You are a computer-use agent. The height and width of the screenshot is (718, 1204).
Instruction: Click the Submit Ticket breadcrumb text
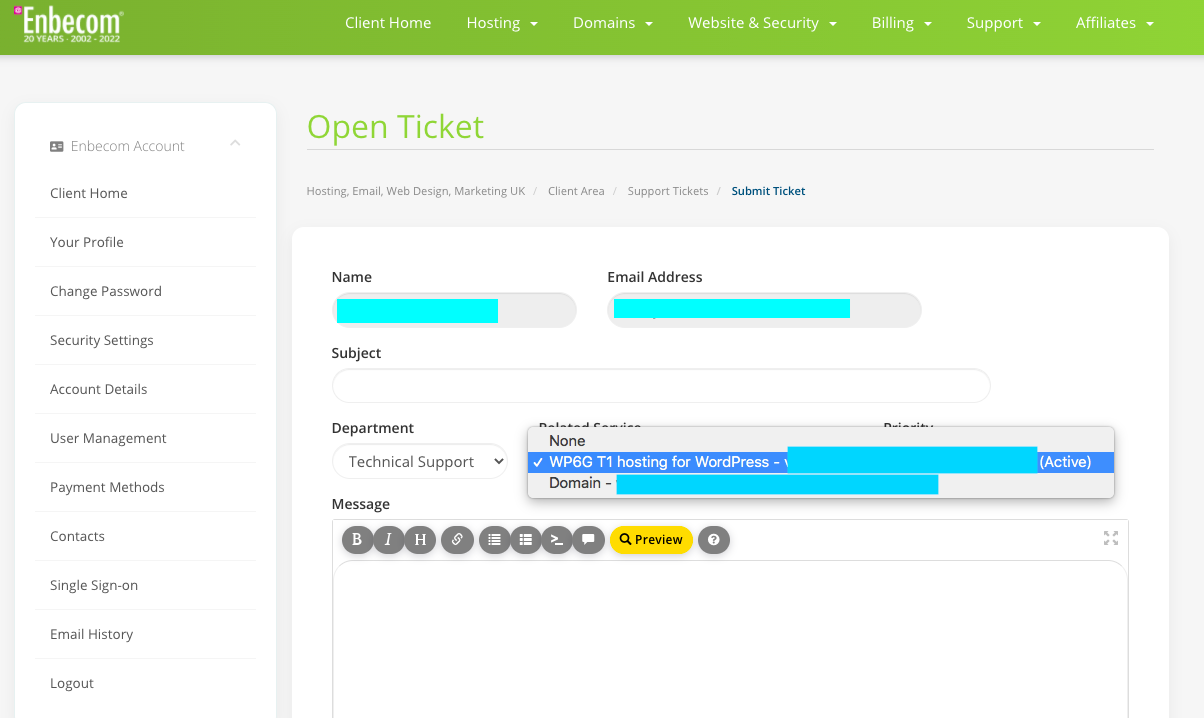[x=768, y=191]
